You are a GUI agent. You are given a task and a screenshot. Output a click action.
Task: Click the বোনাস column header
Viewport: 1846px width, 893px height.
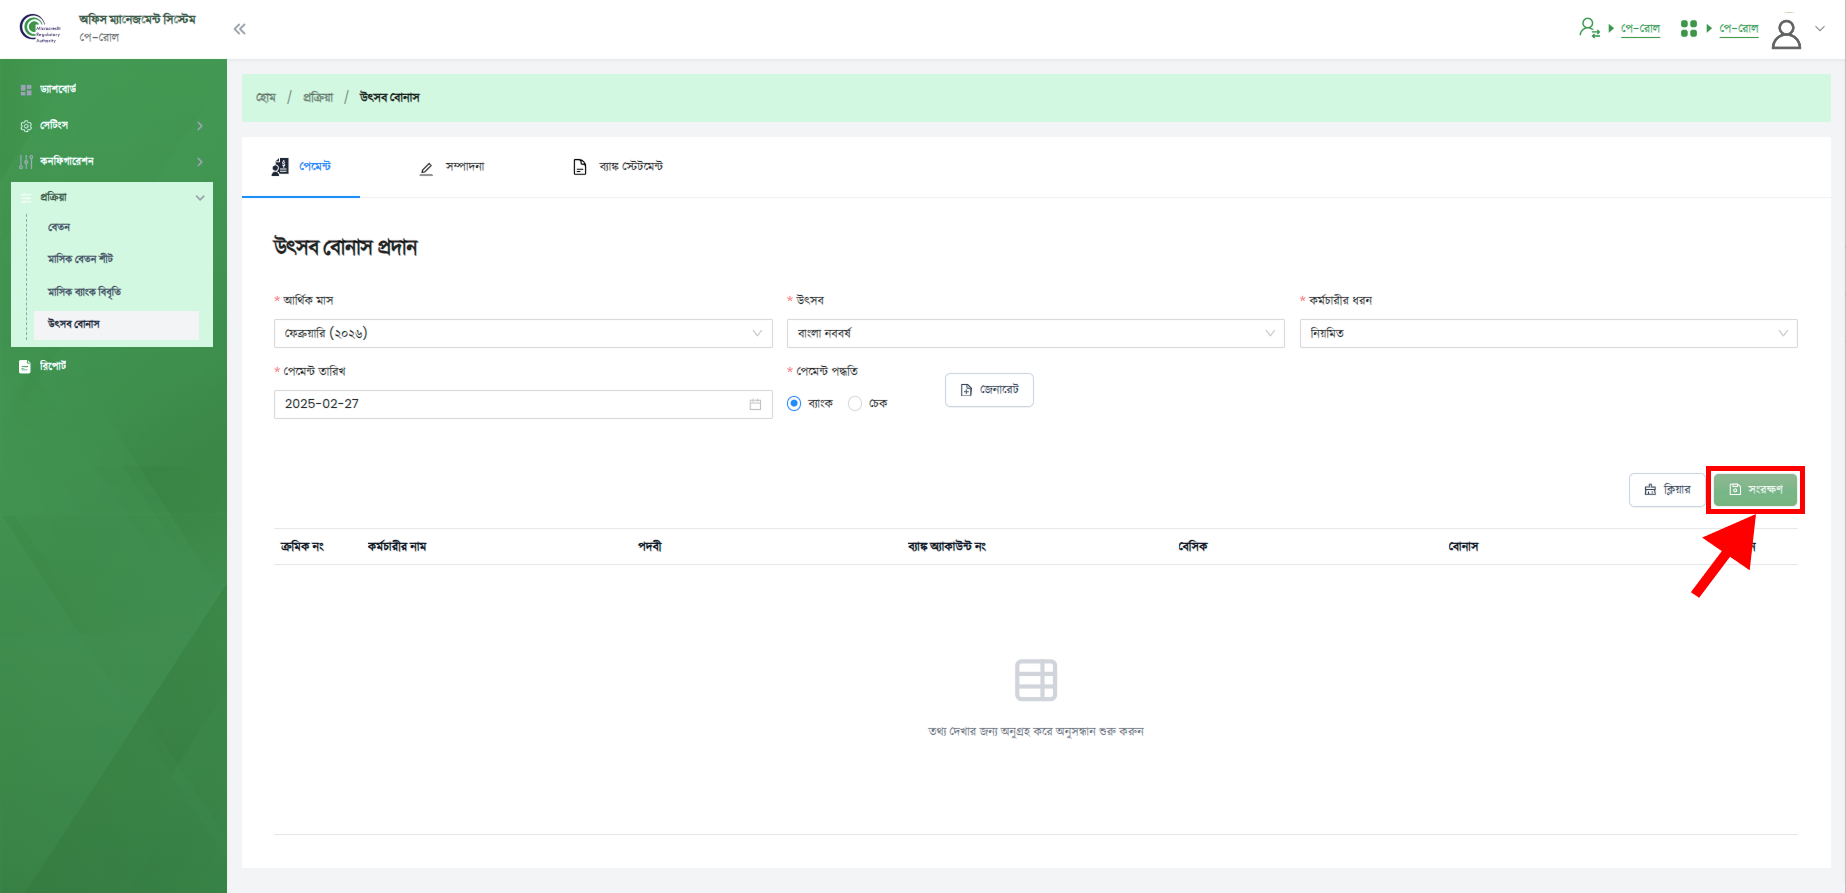pos(1463,547)
